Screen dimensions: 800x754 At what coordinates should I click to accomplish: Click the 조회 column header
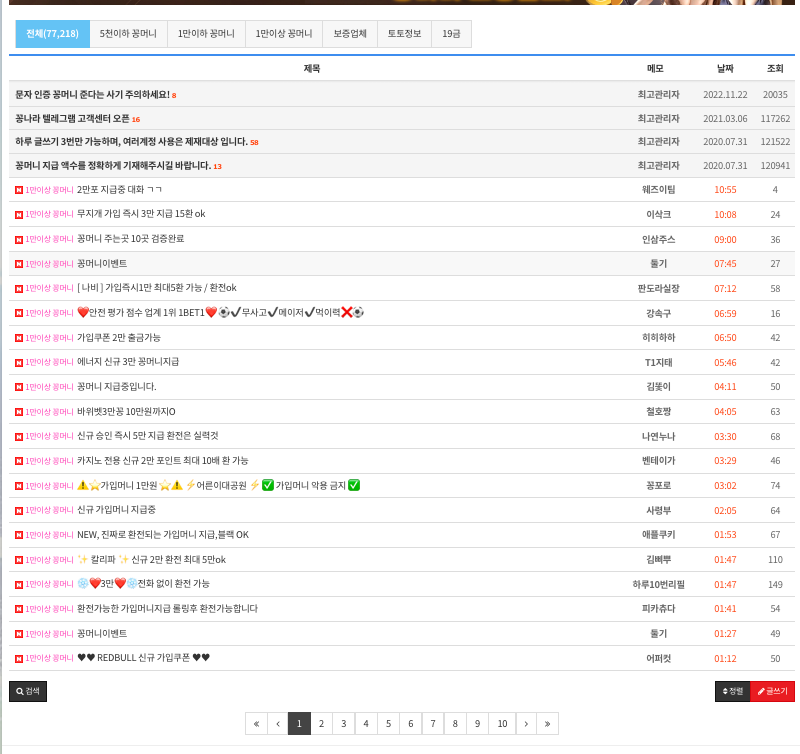tap(775, 68)
